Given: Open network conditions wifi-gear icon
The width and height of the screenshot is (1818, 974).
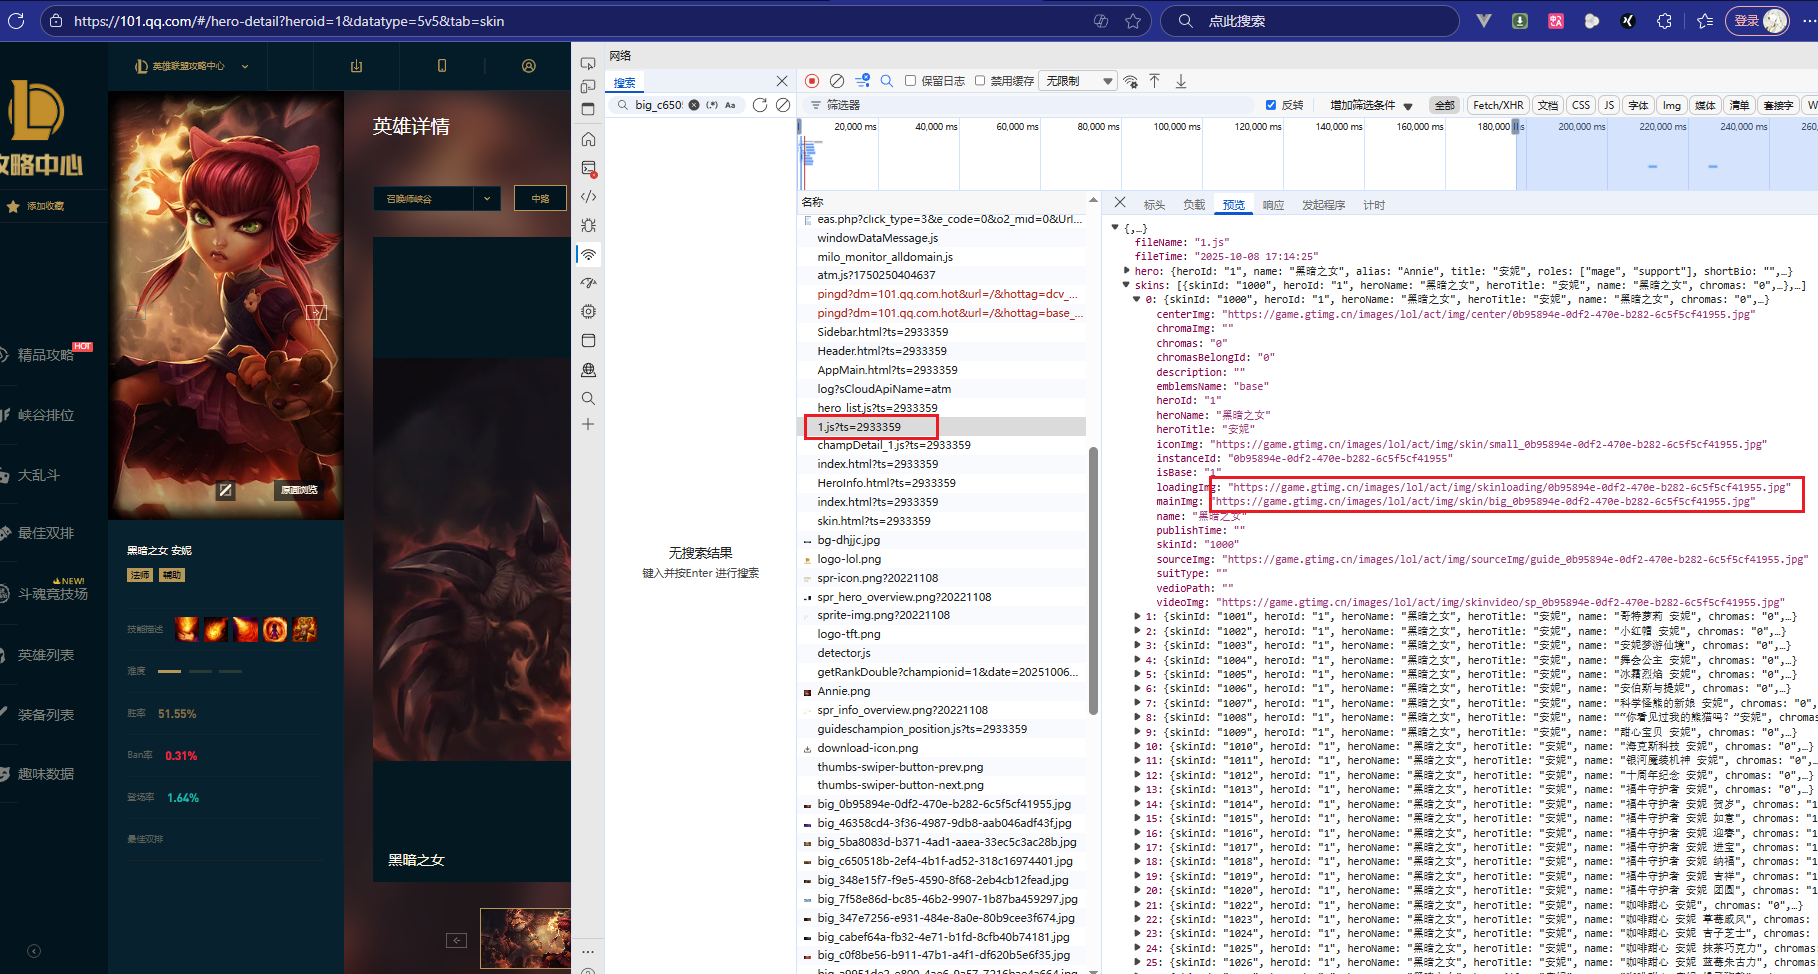Looking at the screenshot, I should (1130, 81).
